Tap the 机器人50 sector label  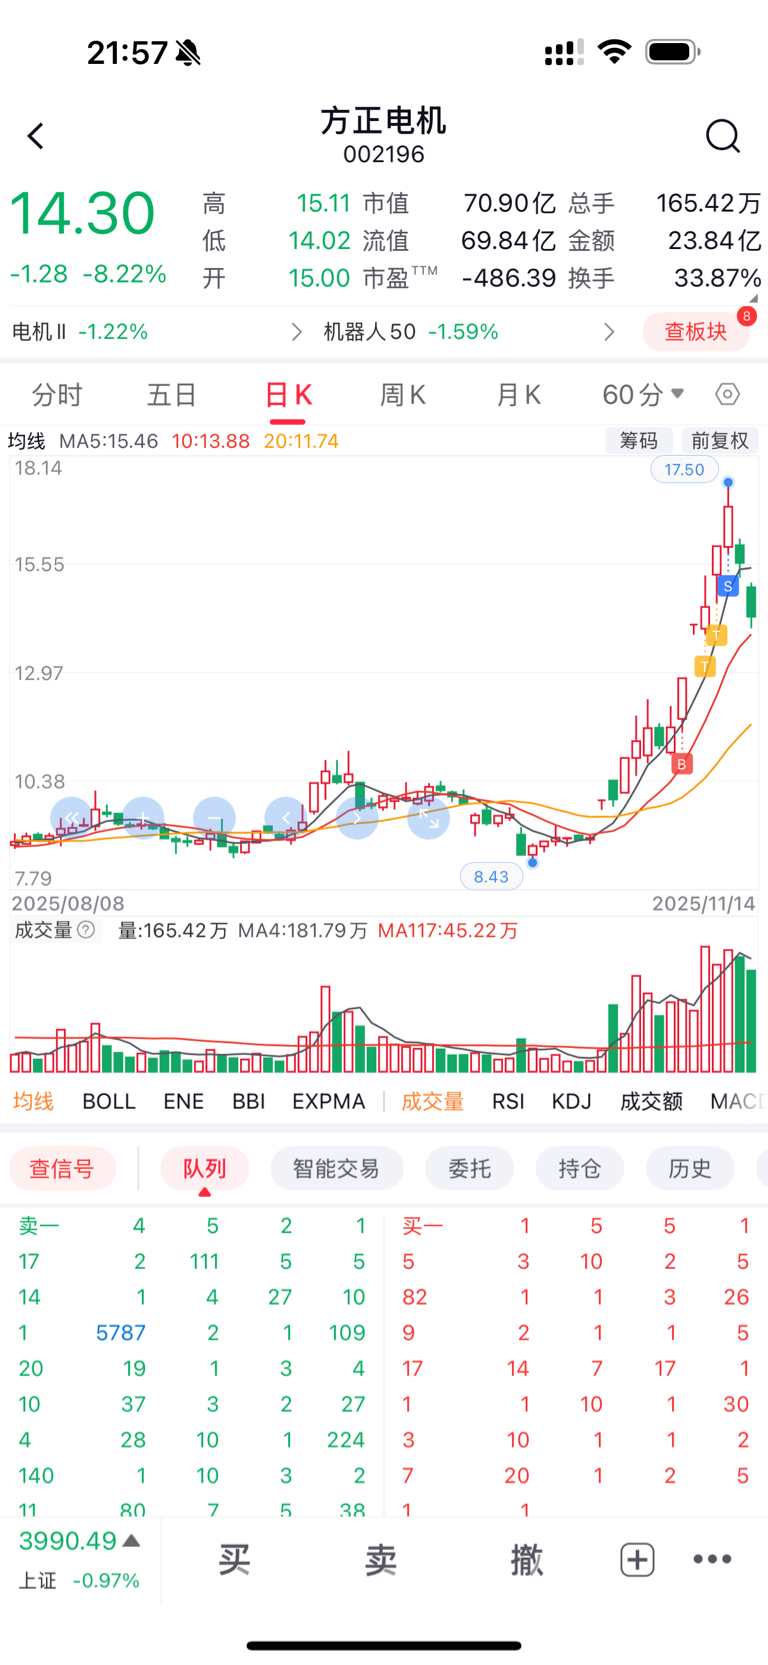(369, 331)
